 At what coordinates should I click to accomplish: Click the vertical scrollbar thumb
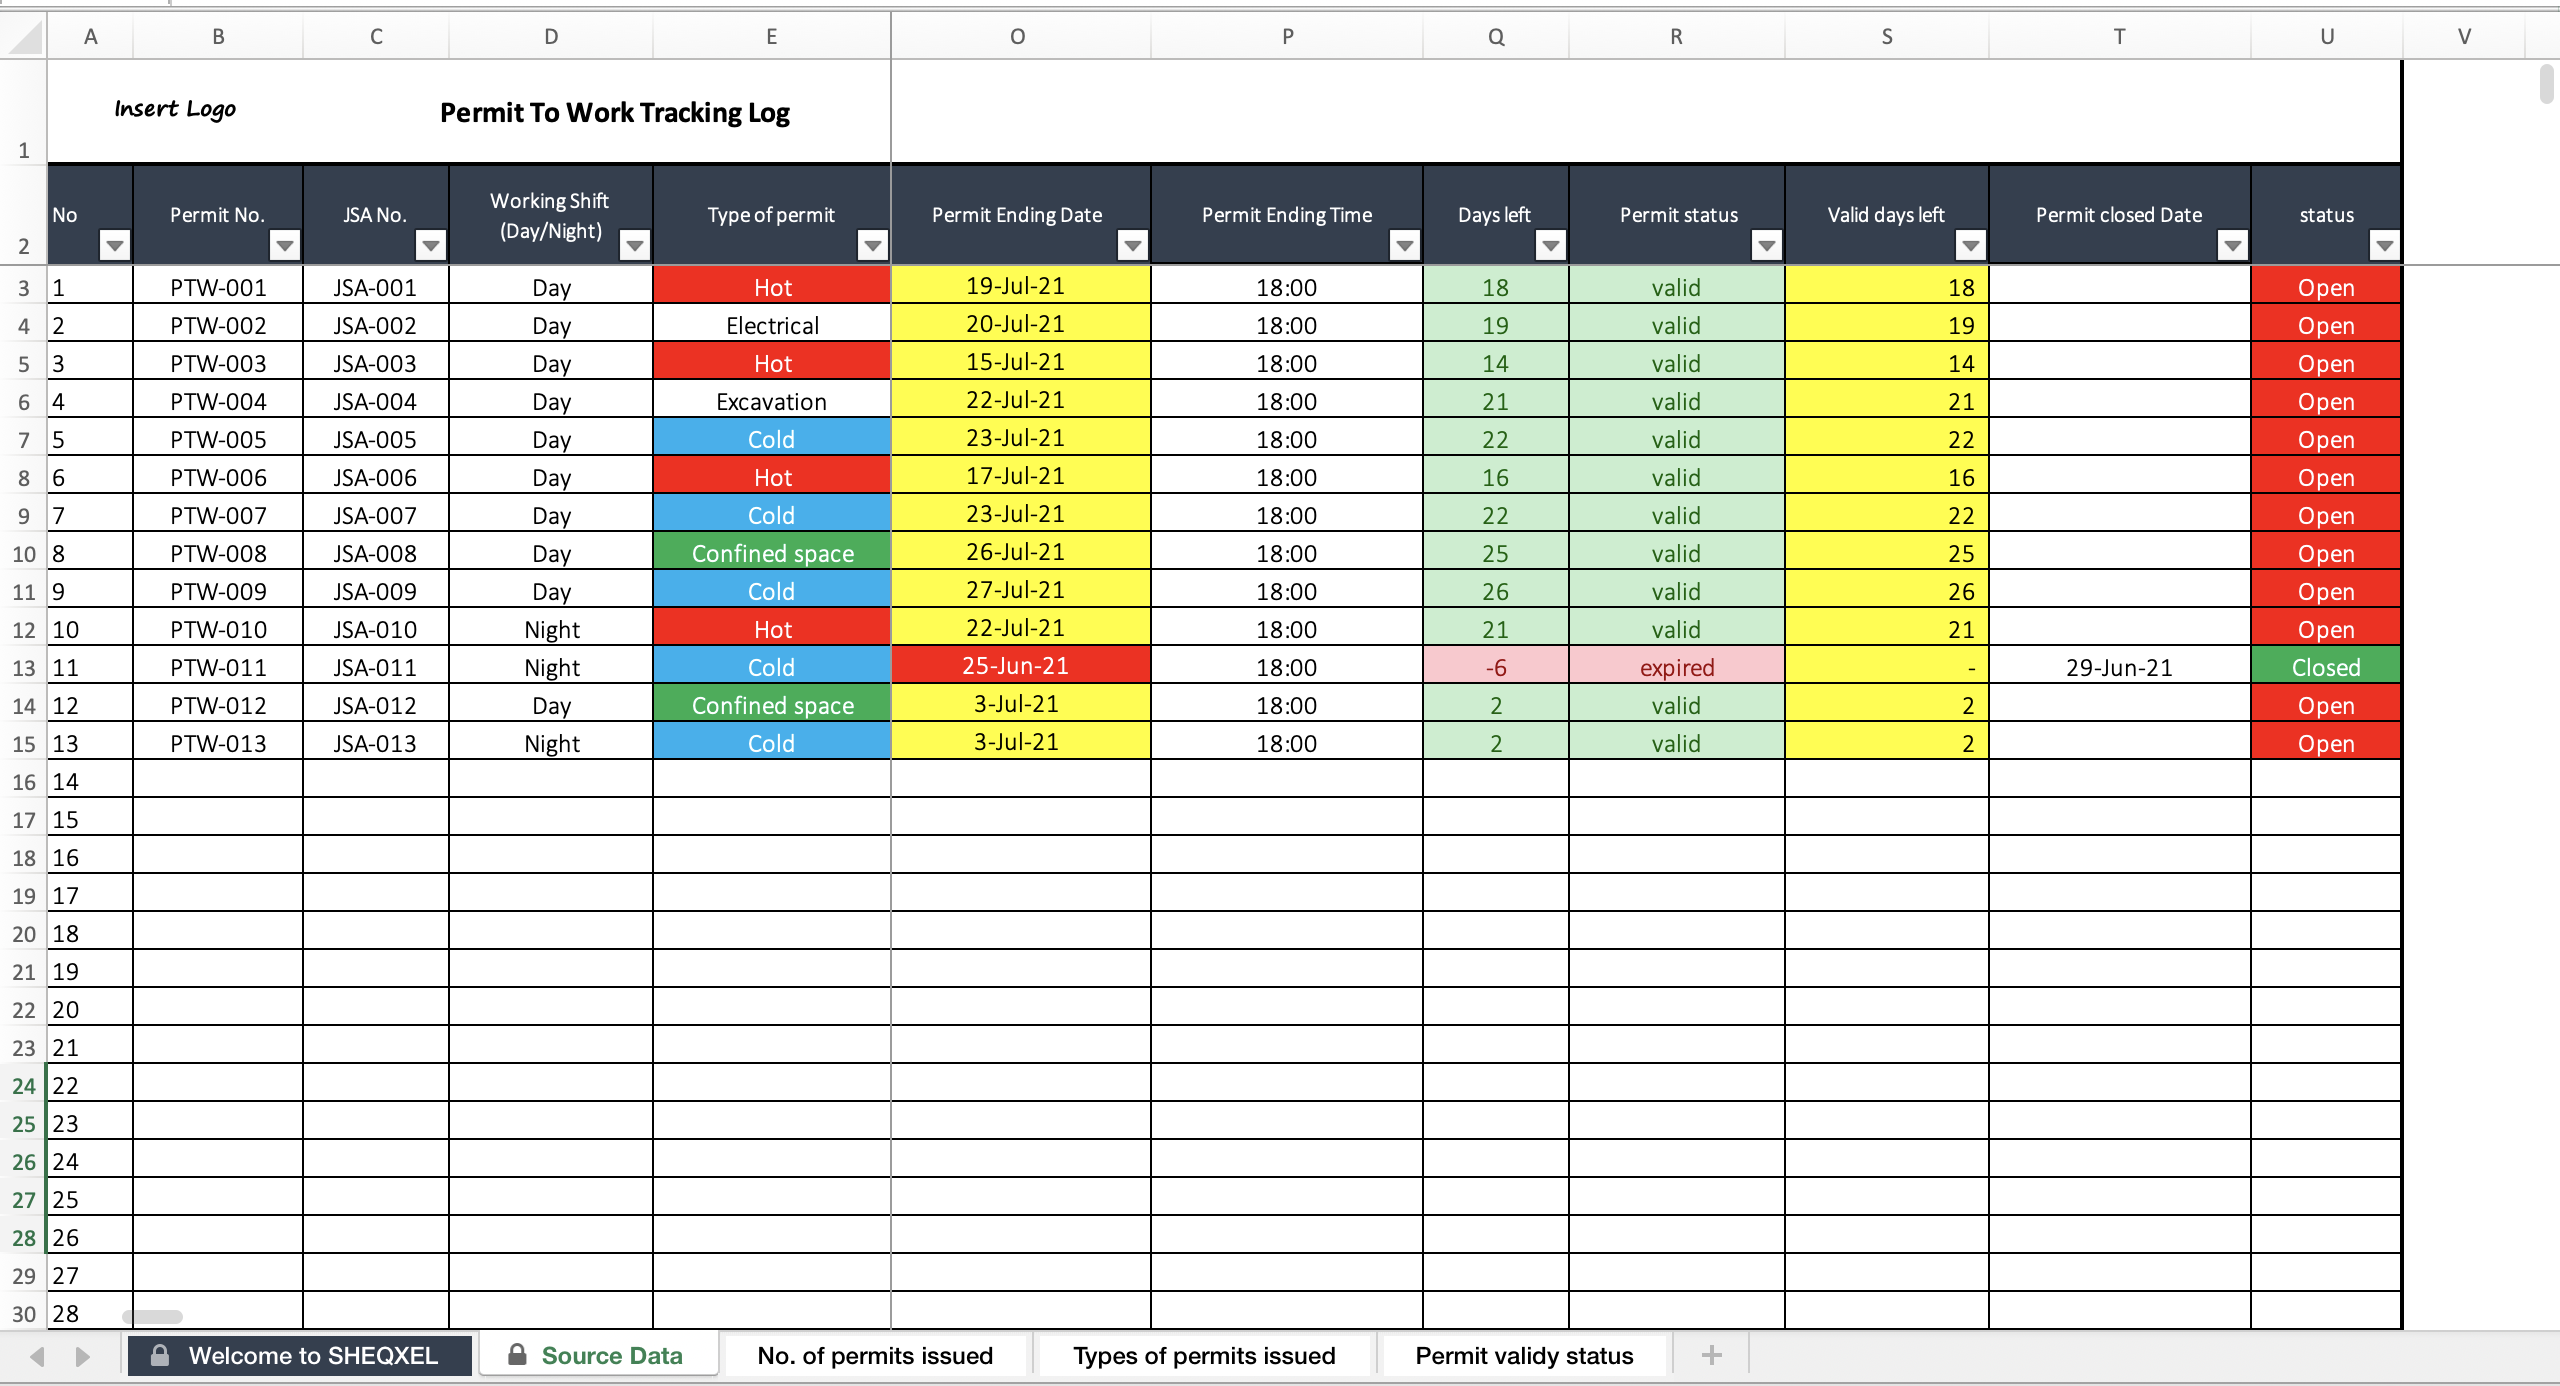[x=2547, y=82]
